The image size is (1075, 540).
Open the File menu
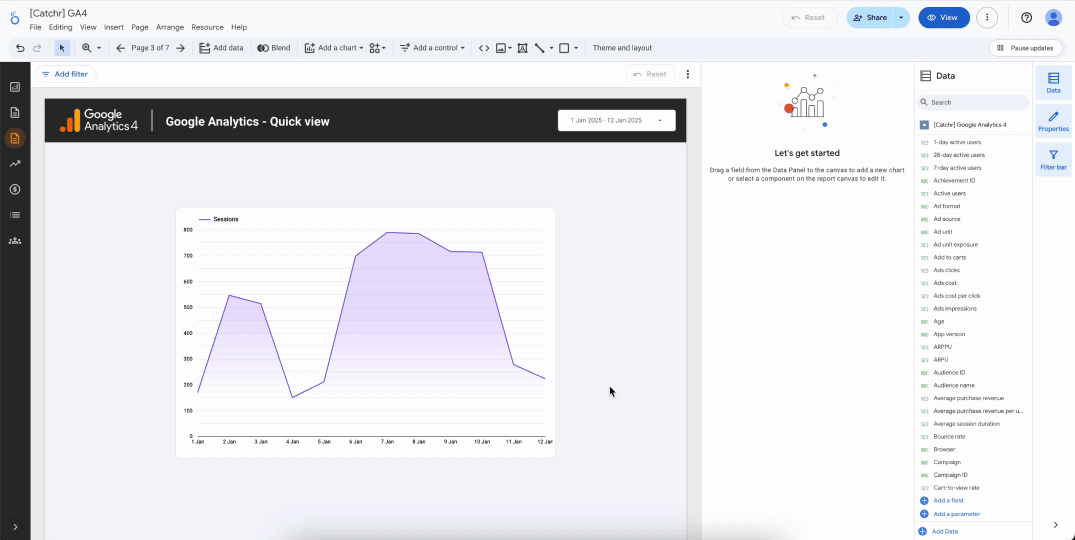36,27
